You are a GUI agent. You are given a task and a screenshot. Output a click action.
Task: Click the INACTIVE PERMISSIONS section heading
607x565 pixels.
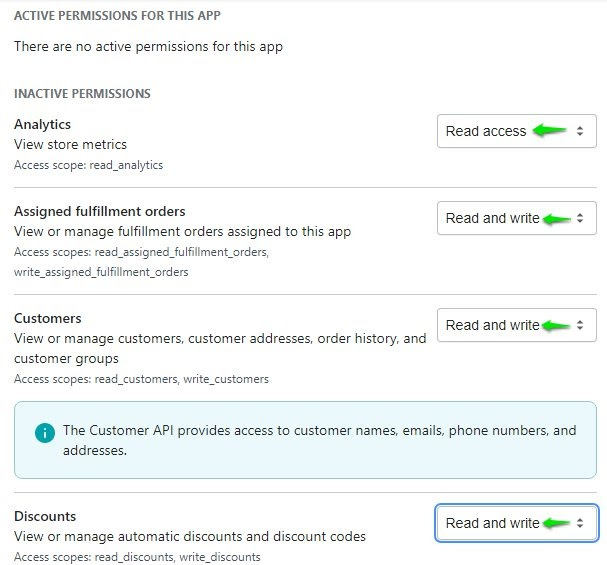pos(82,93)
